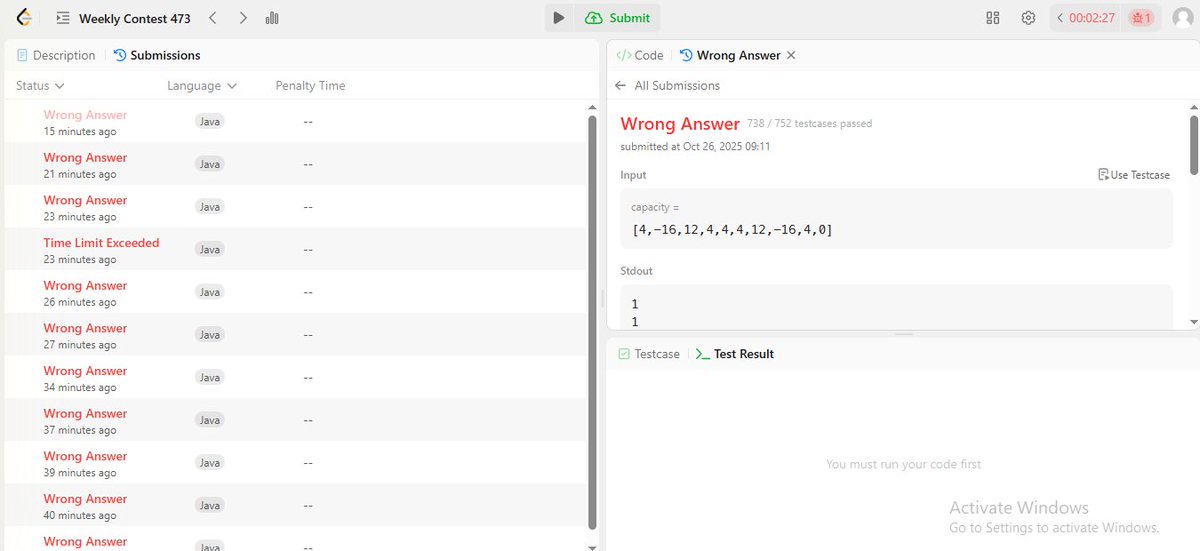Open the Status filter dropdown
Screen dimensions: 1200x551
tap(40, 86)
